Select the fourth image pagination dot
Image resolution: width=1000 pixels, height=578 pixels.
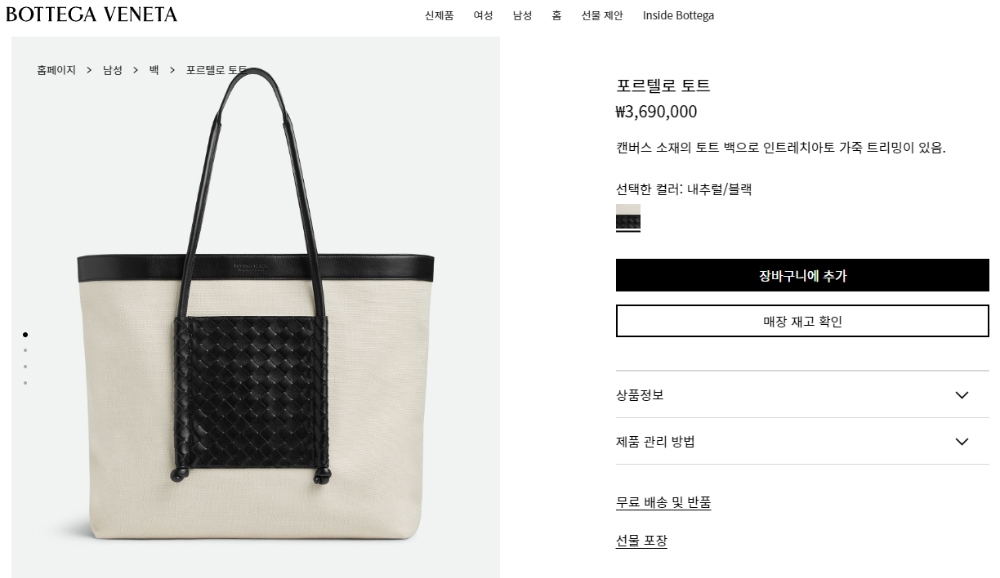point(26,383)
